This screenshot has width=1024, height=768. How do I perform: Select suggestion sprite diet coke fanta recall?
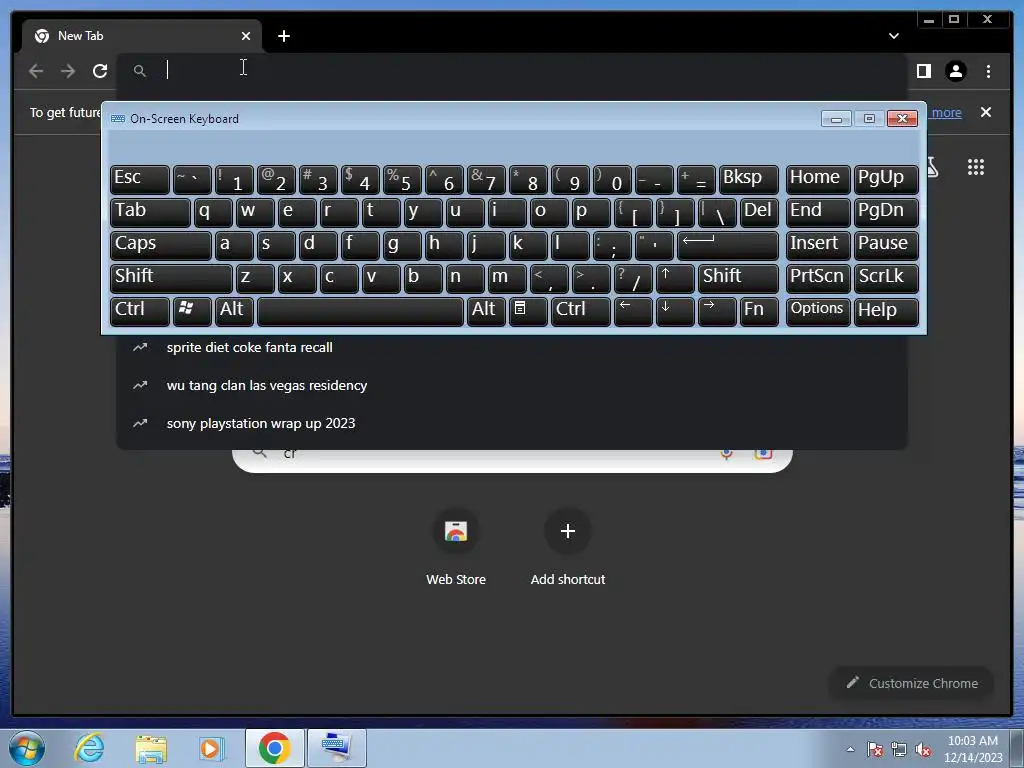[512, 347]
